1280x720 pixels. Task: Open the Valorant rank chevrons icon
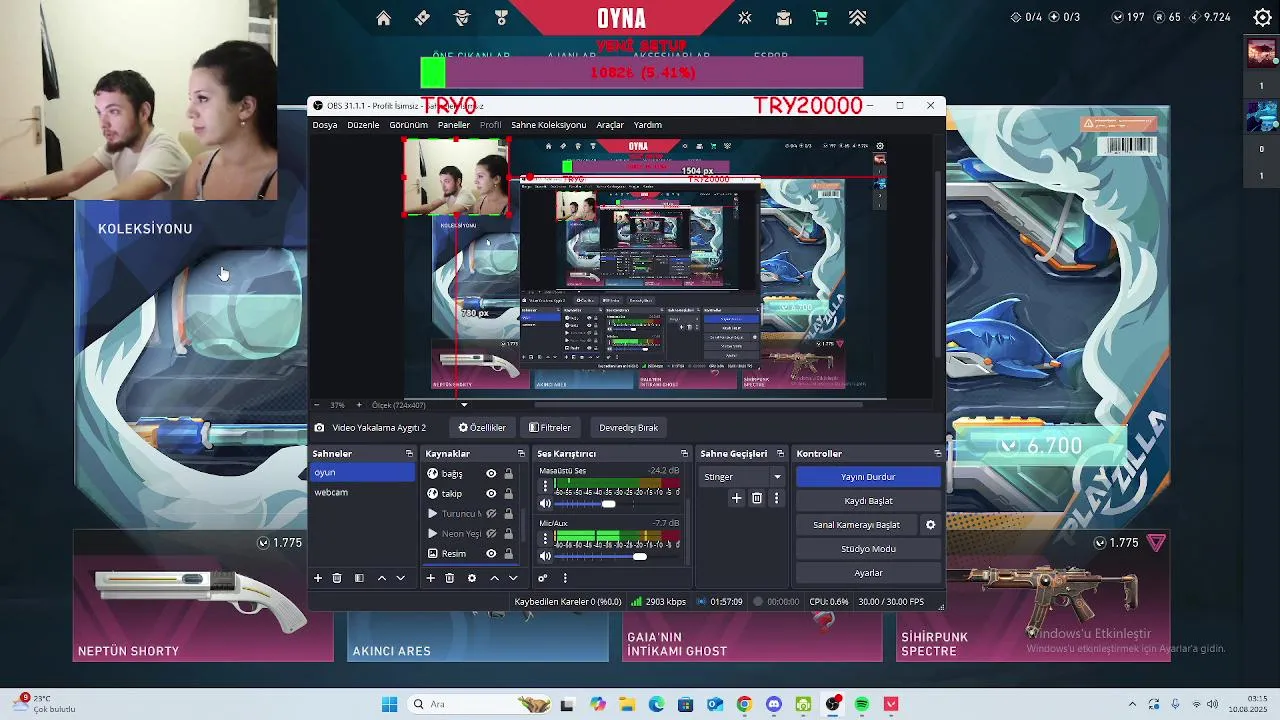pyautogui.click(x=858, y=18)
